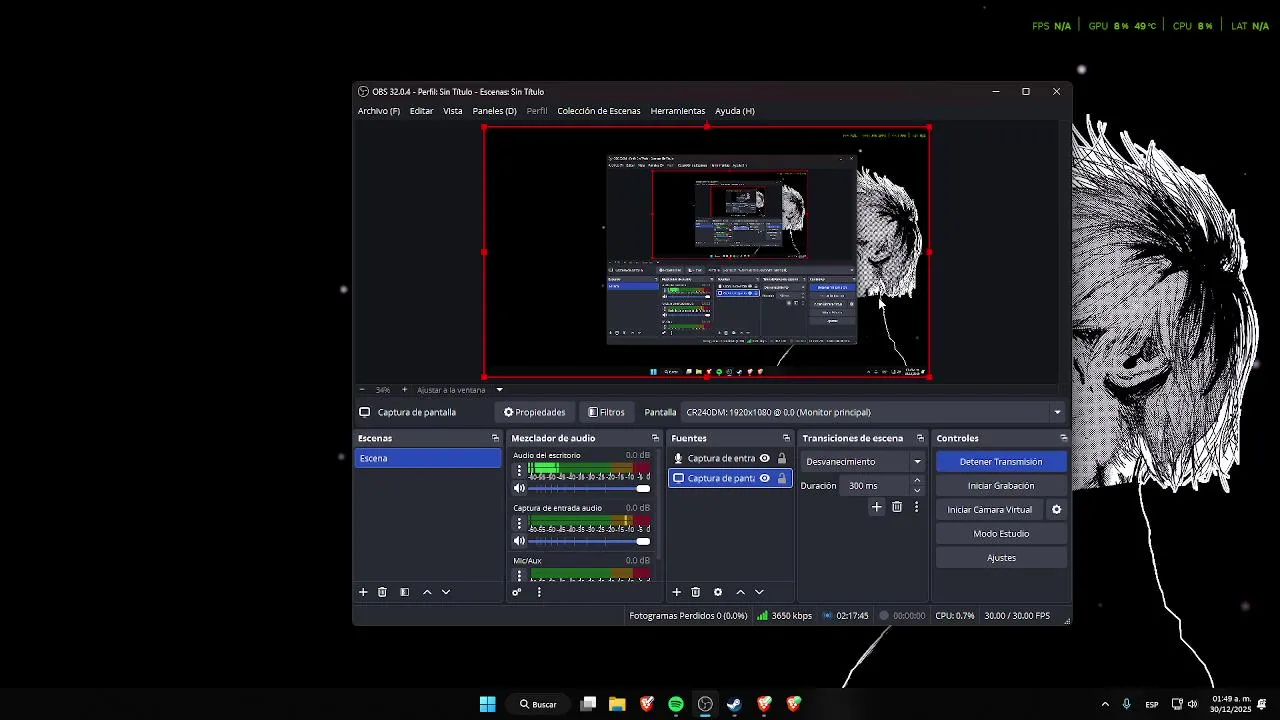Viewport: 1280px width, 720px height.
Task: Undock the Controles panel
Action: click(1063, 438)
